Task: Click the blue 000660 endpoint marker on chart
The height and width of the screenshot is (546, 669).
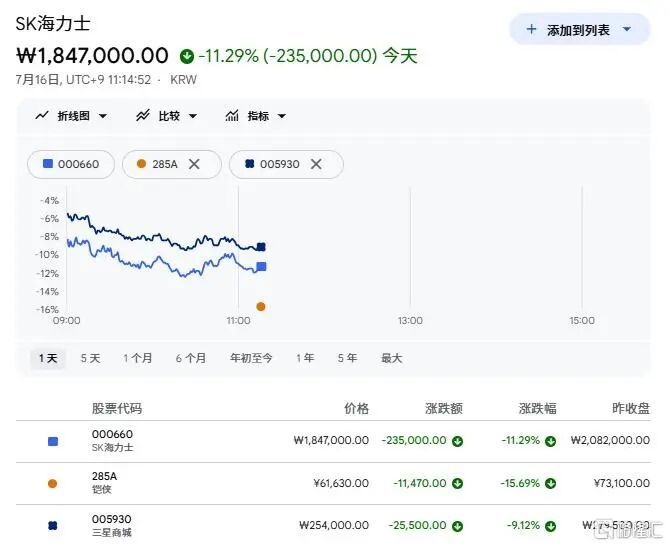Action: click(261, 267)
